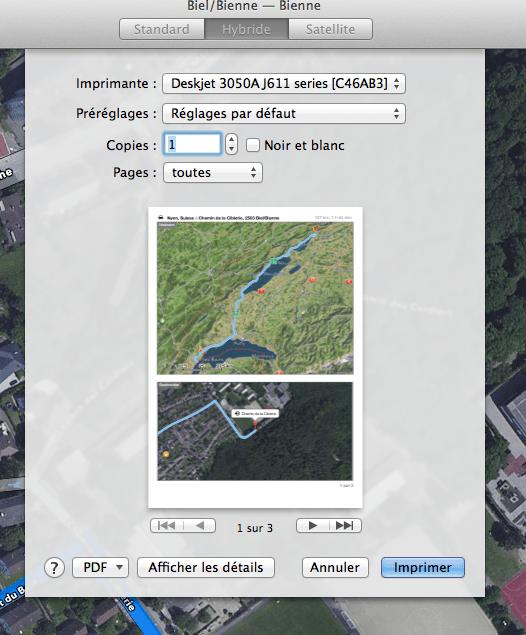This screenshot has width=526, height=635.
Task: Click the 'Pages :' label
Action: click(x=135, y=173)
